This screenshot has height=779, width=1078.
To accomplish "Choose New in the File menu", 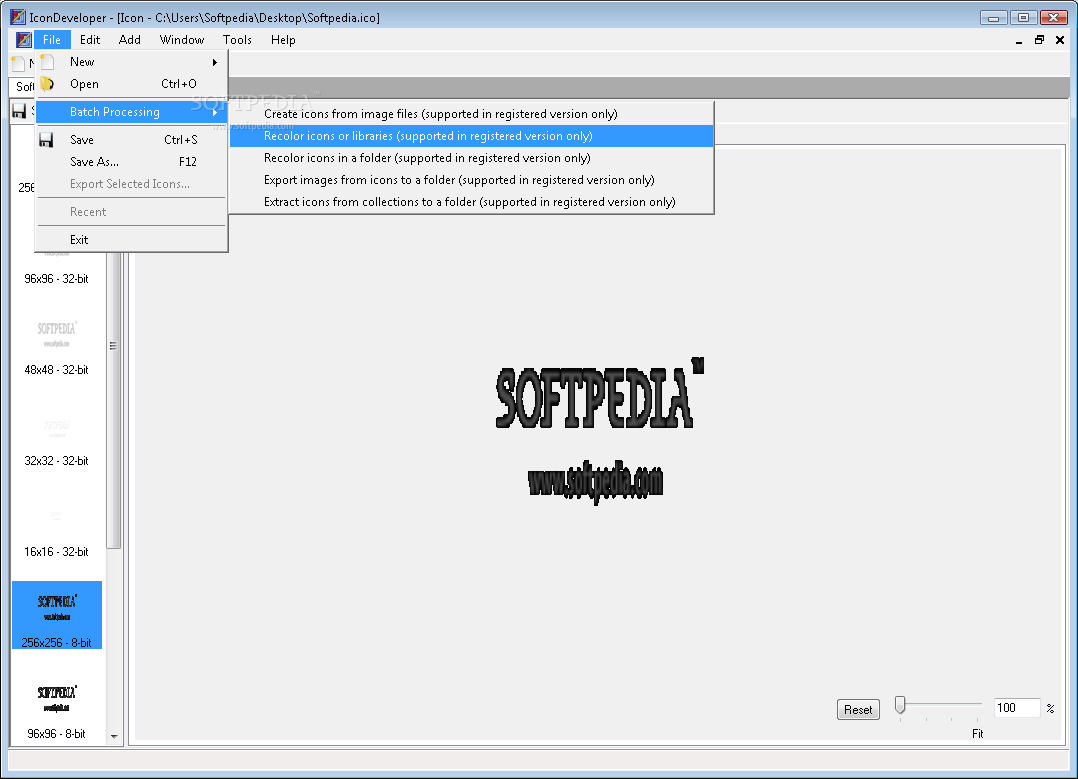I will click(x=131, y=62).
